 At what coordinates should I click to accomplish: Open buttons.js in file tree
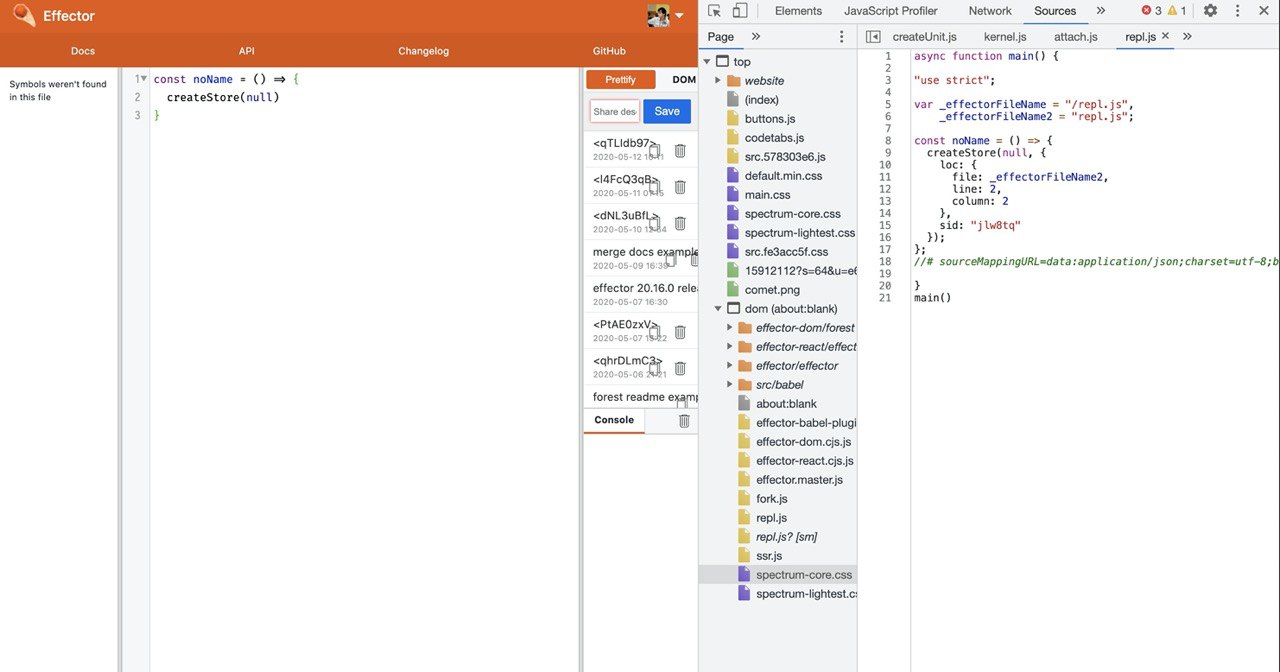coord(770,119)
